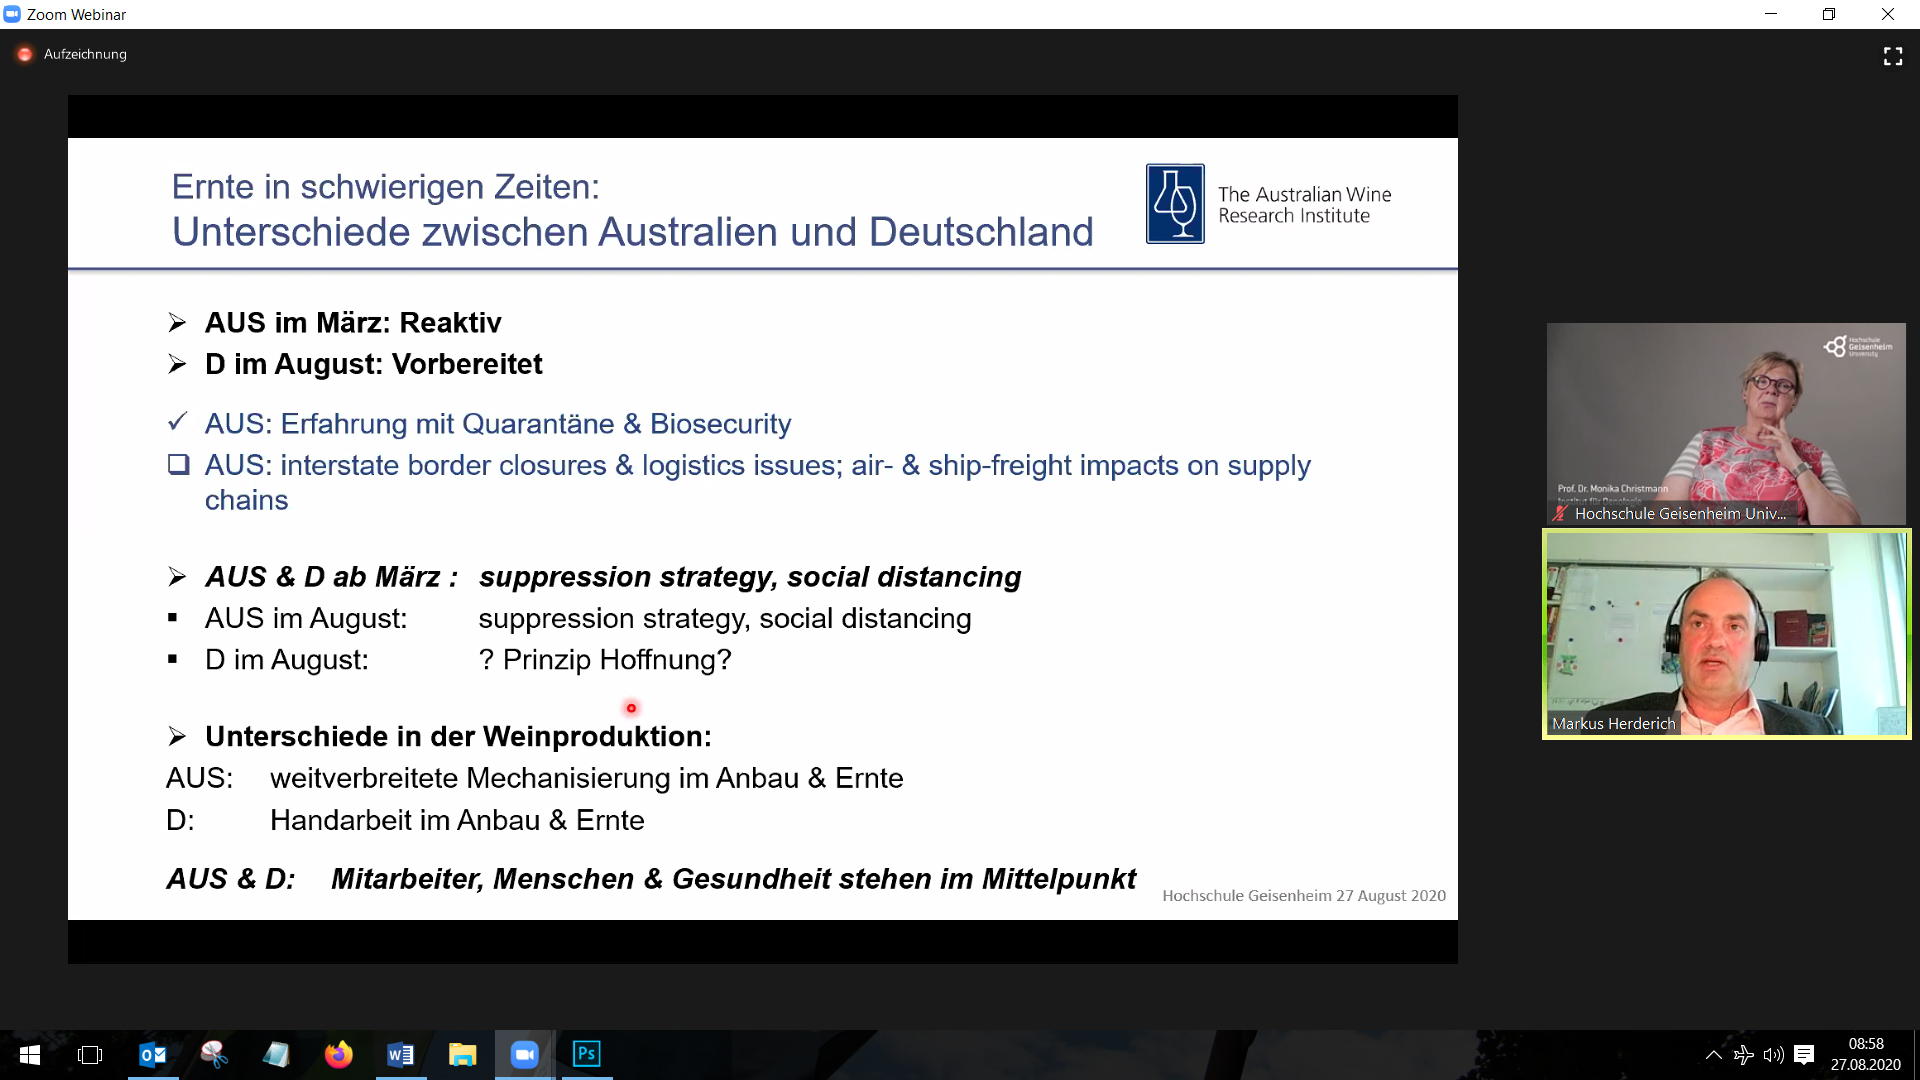Select Markus Herderich video thumbnail
The width and height of the screenshot is (1920, 1080).
click(x=1726, y=634)
